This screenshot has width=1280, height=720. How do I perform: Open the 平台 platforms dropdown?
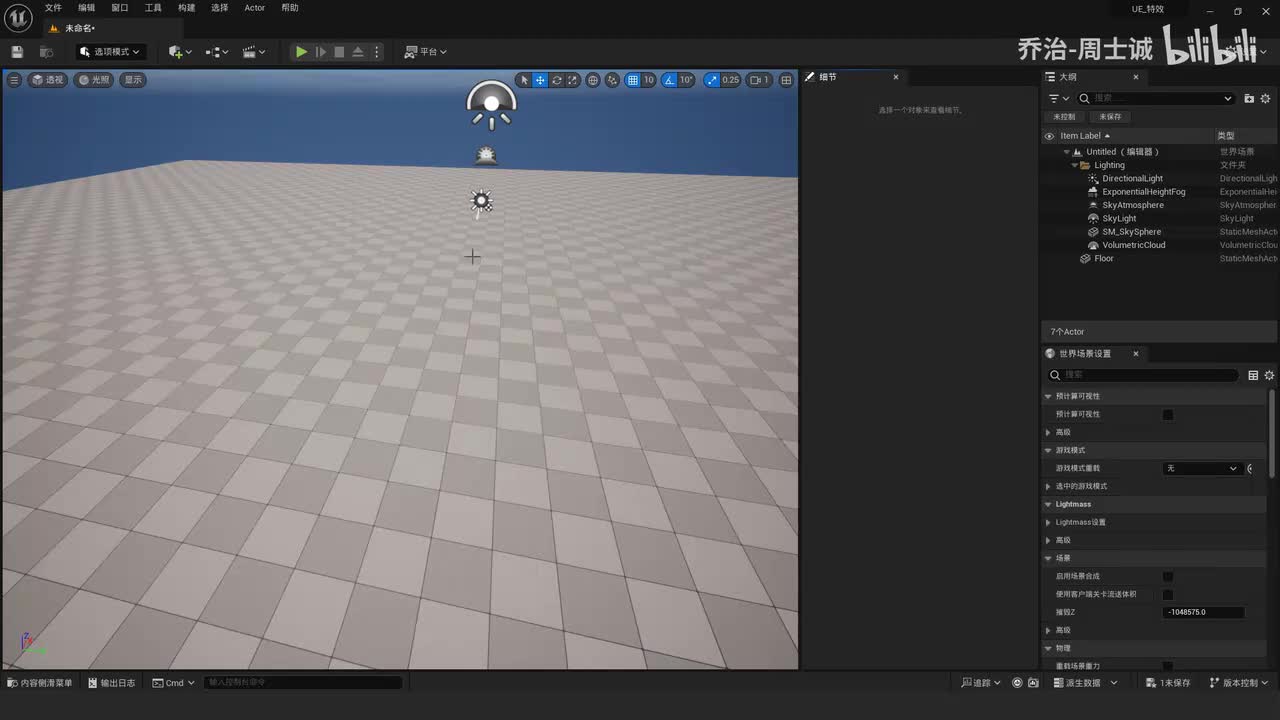tap(426, 52)
